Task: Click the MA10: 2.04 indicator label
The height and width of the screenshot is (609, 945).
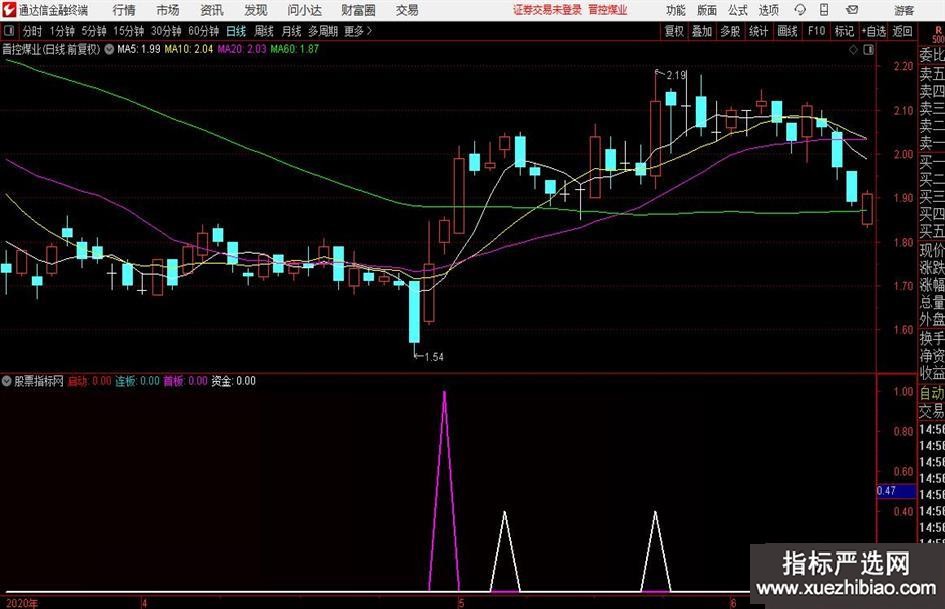Action: (x=189, y=49)
